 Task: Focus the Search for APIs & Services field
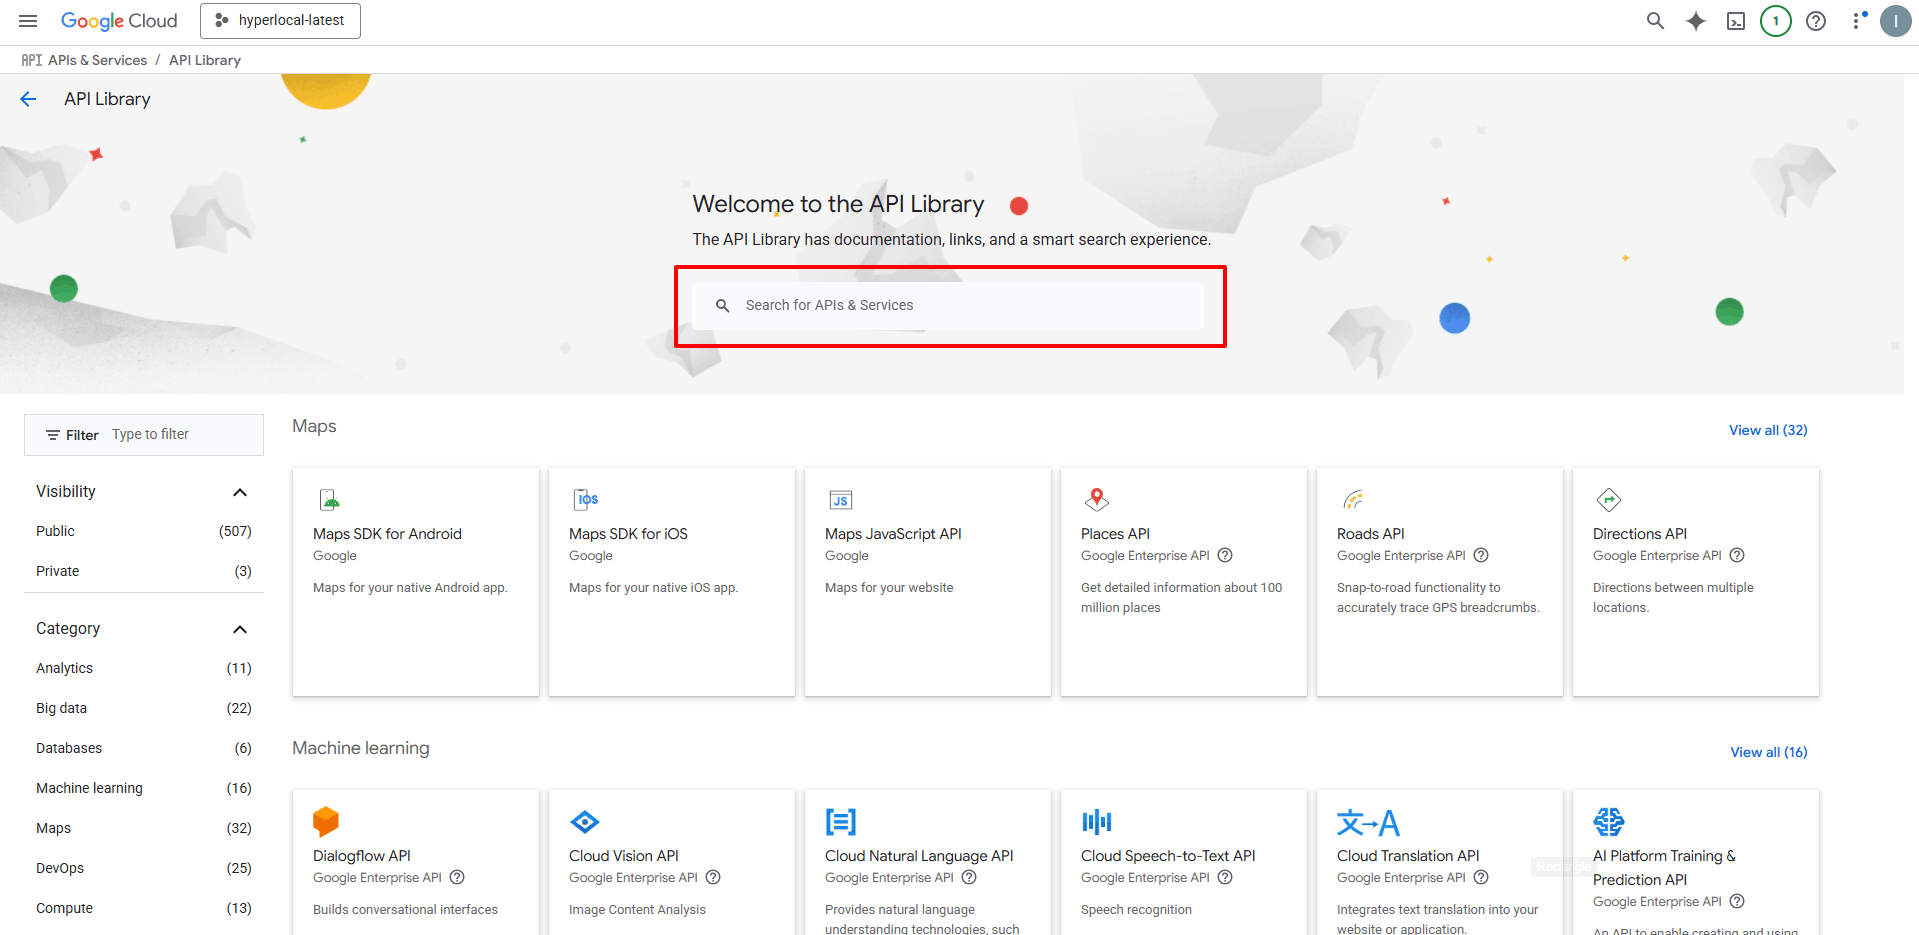pos(948,305)
